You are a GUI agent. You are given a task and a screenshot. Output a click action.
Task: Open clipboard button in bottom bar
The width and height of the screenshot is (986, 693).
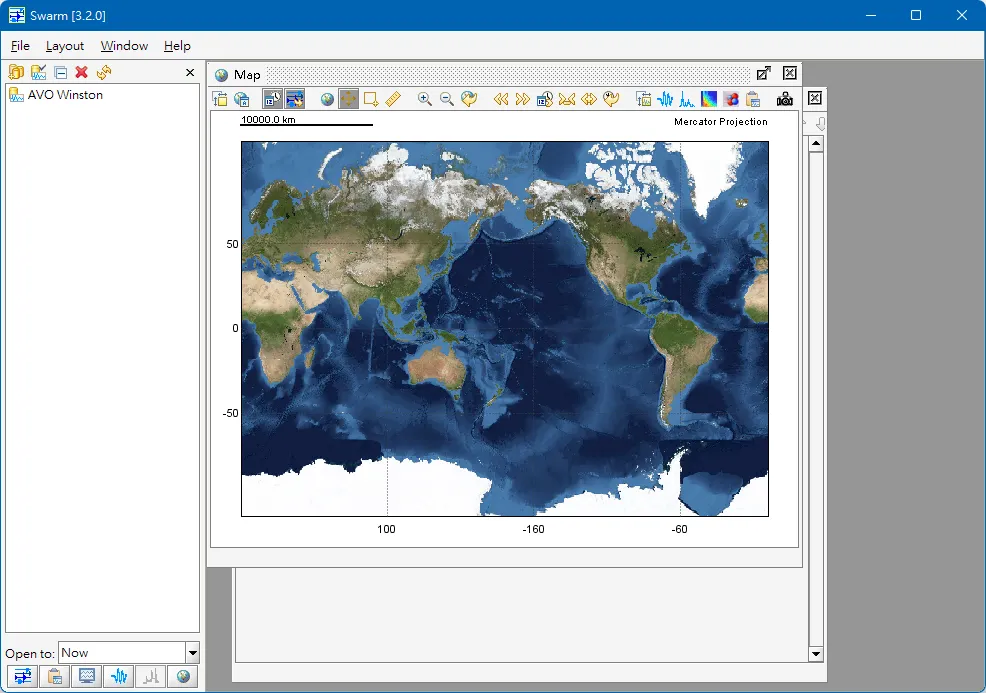click(x=55, y=677)
